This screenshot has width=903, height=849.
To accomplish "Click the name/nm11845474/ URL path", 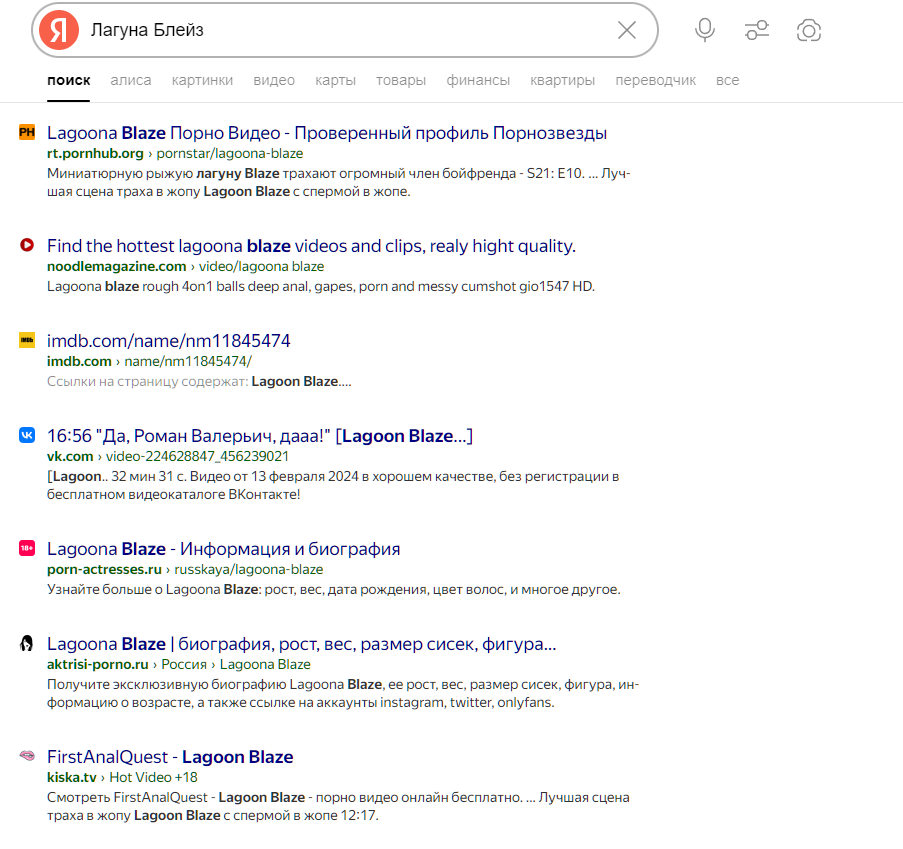I will 188,361.
